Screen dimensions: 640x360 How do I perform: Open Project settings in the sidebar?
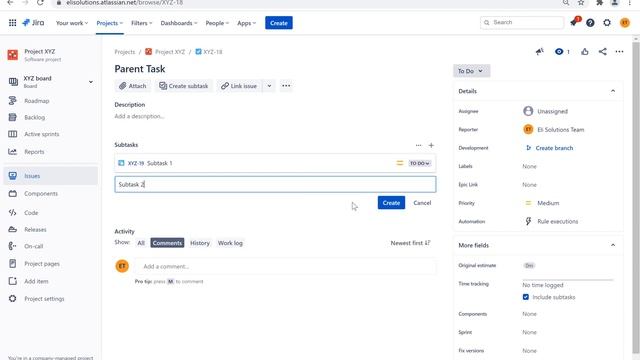click(x=44, y=299)
